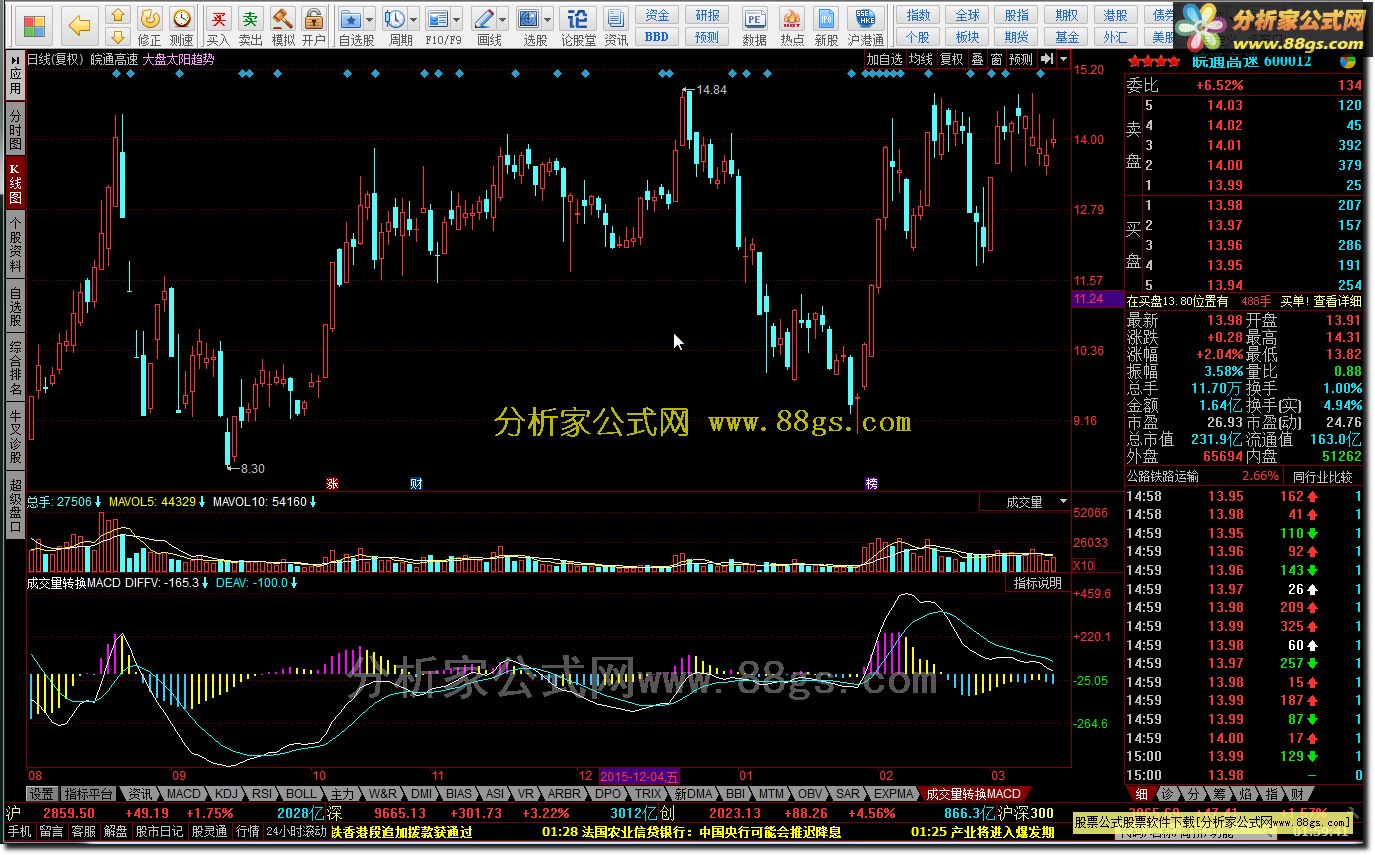Click the 指数 index button

point(918,15)
